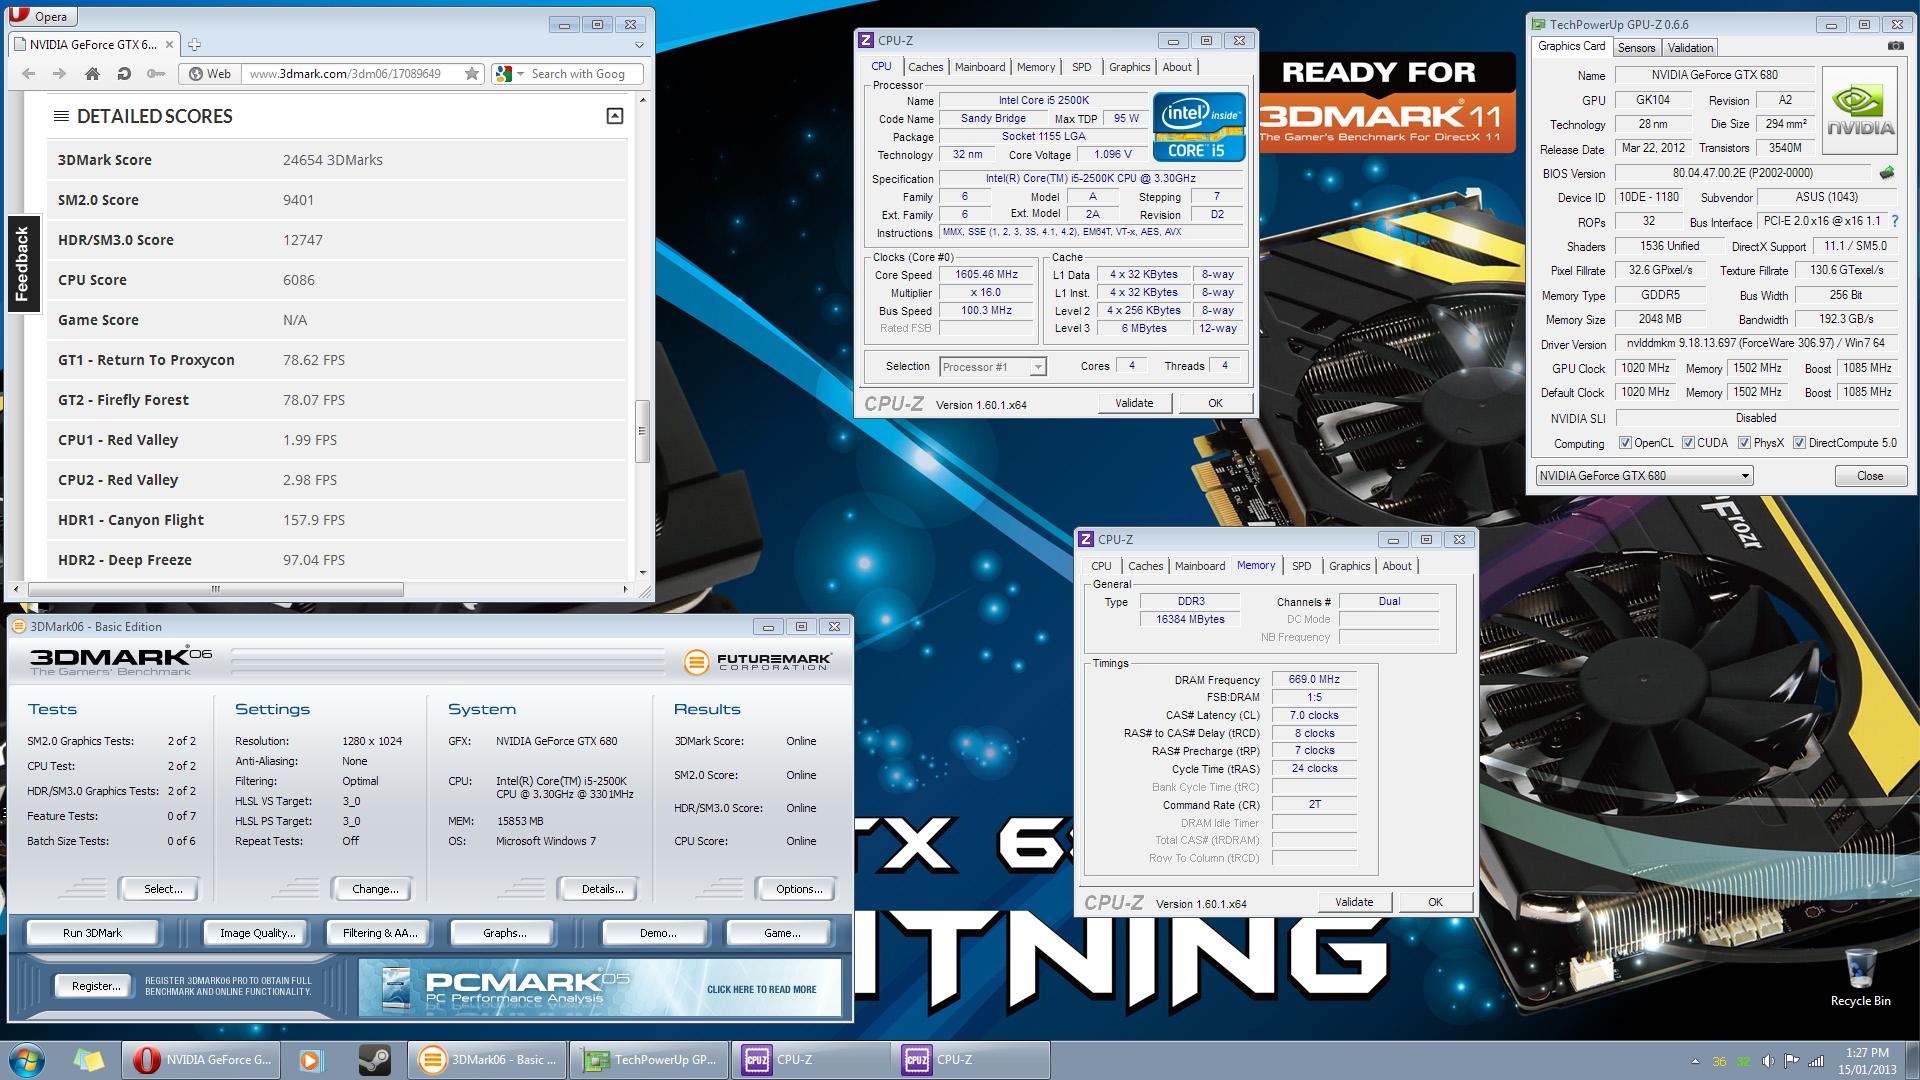This screenshot has height=1080, width=1920.
Task: Toggle the DirectCompute 5.0 checkbox
Action: tap(1799, 443)
